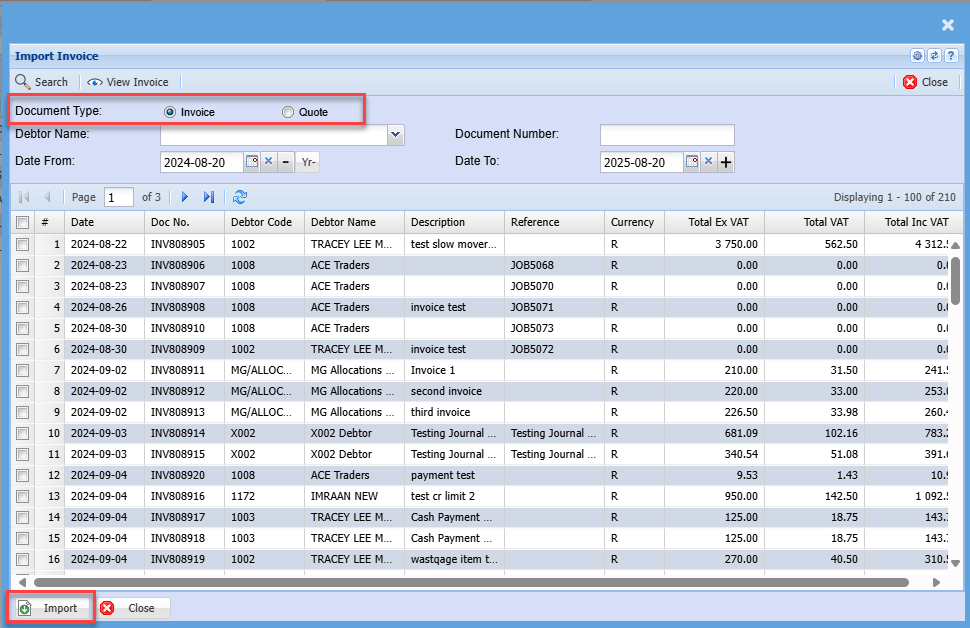Expand the Debtor Name dropdown
Viewport: 970px width, 628px height.
pyautogui.click(x=396, y=134)
